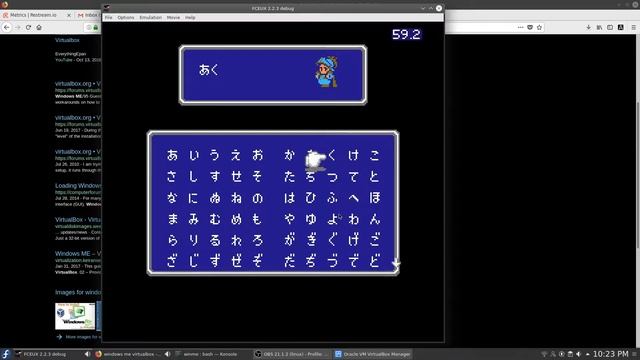The image size is (640, 360).
Task: Open the Windows ME – V search result
Action: (78, 253)
